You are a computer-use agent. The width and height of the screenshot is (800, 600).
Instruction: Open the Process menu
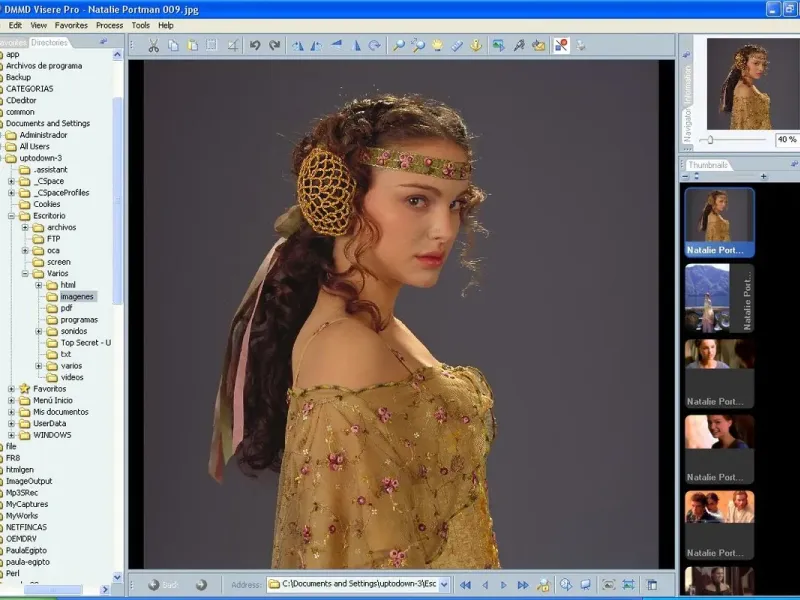point(110,25)
